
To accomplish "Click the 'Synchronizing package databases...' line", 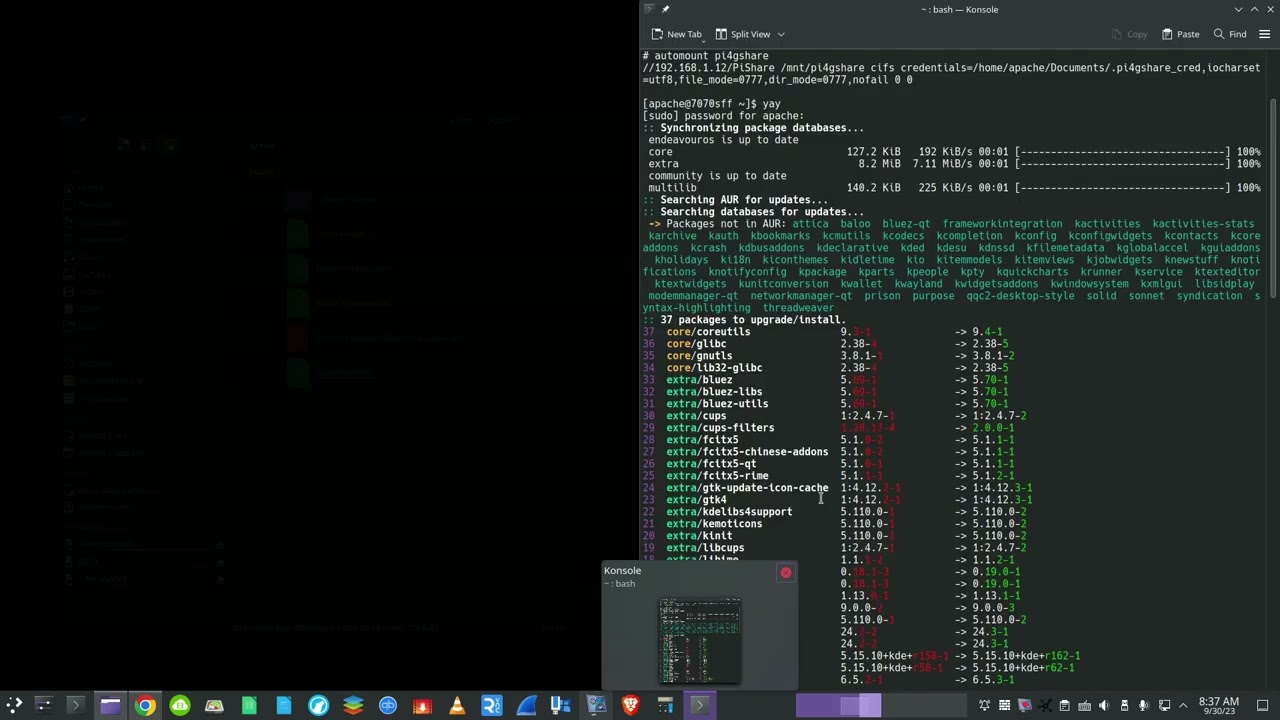I will click(x=753, y=128).
